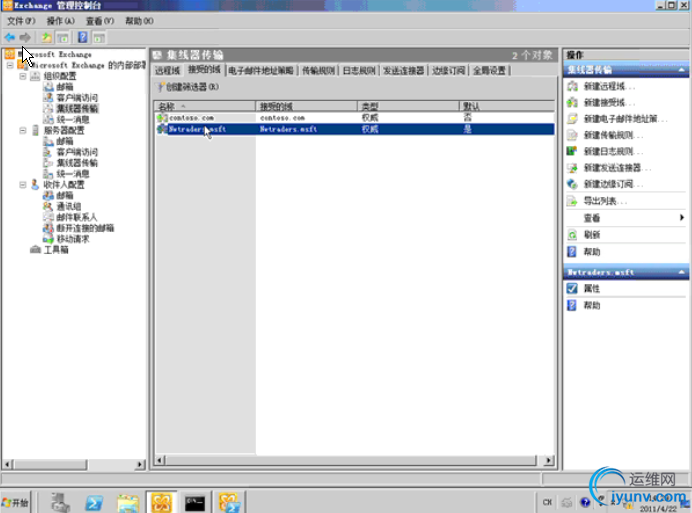Click 新建接受域 action icon
The width and height of the screenshot is (692, 513).
coord(572,103)
